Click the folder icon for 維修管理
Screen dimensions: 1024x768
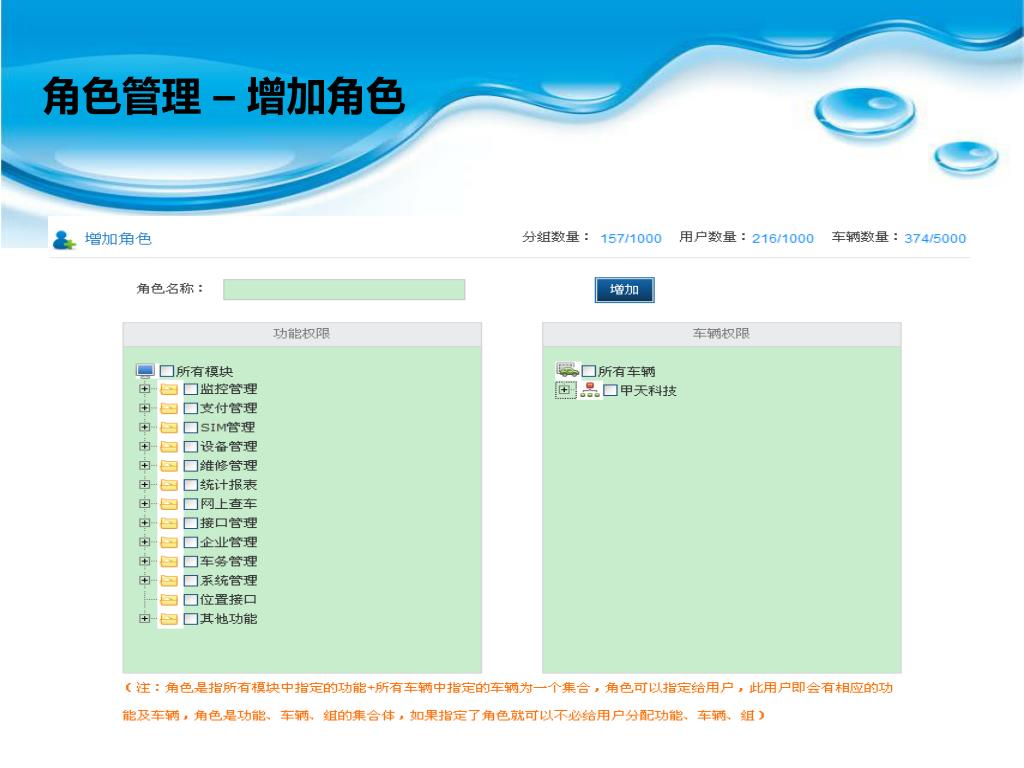click(169, 466)
